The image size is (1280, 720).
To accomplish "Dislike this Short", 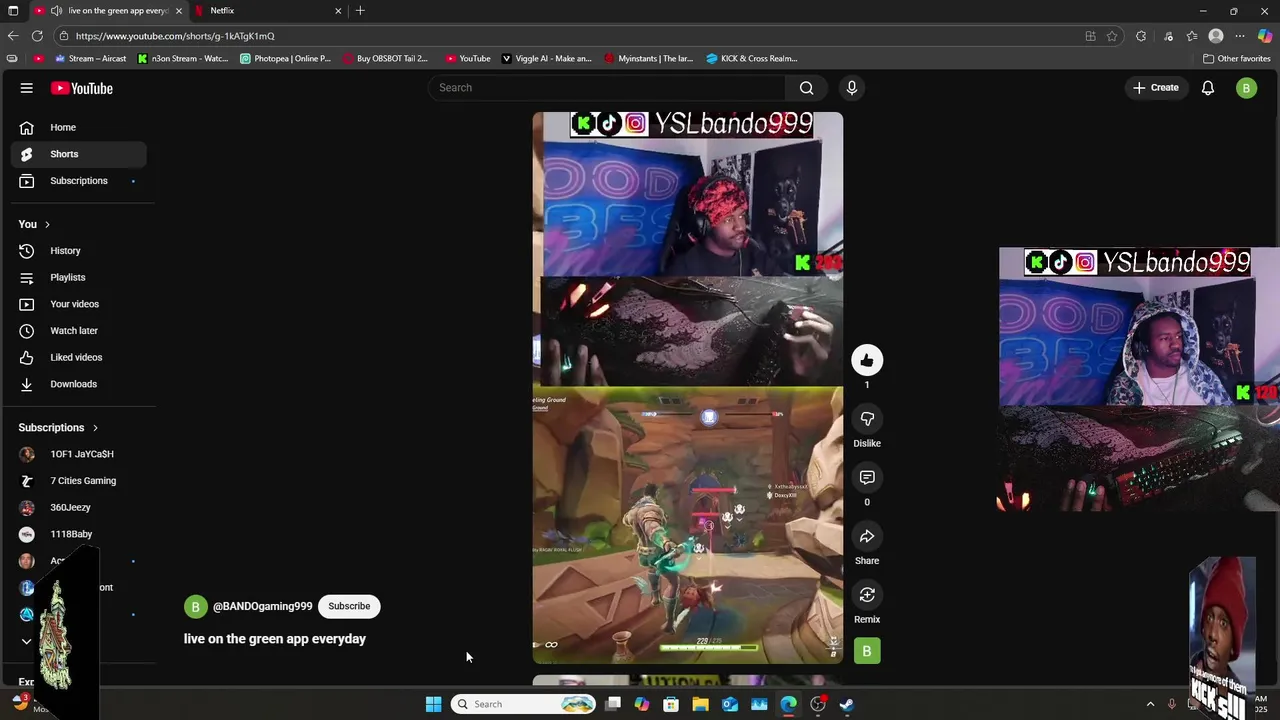I will click(867, 419).
